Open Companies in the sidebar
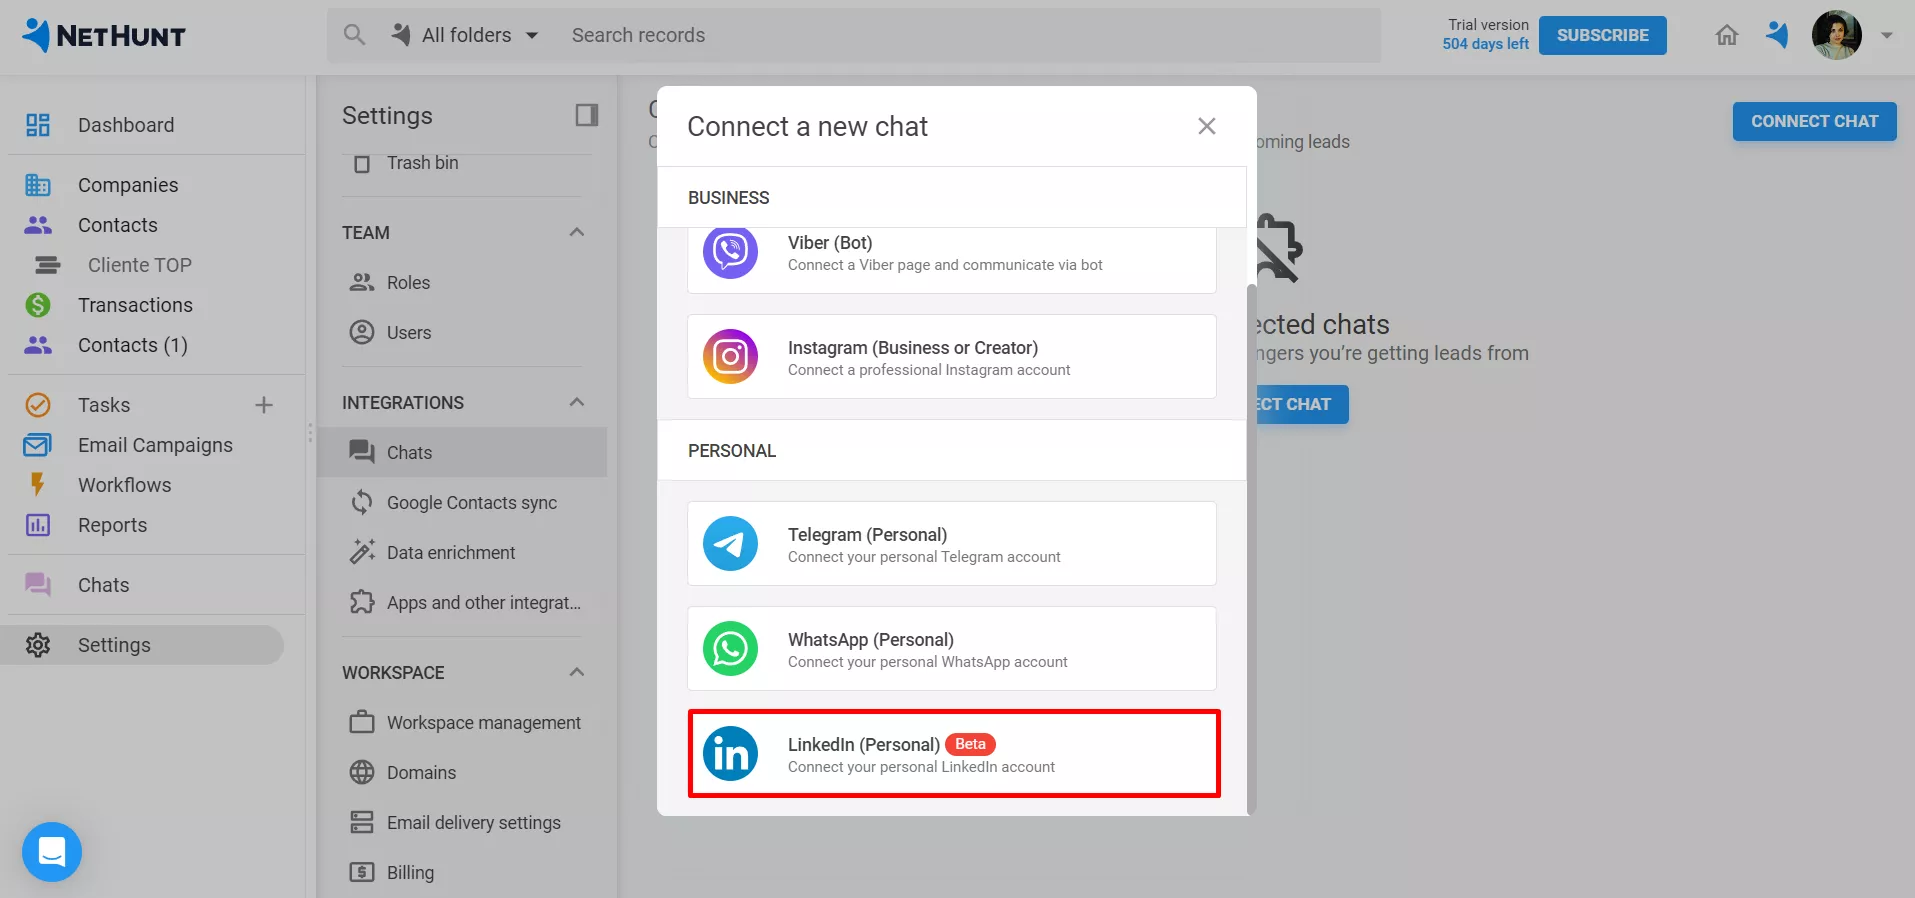The image size is (1915, 898). pyautogui.click(x=128, y=185)
